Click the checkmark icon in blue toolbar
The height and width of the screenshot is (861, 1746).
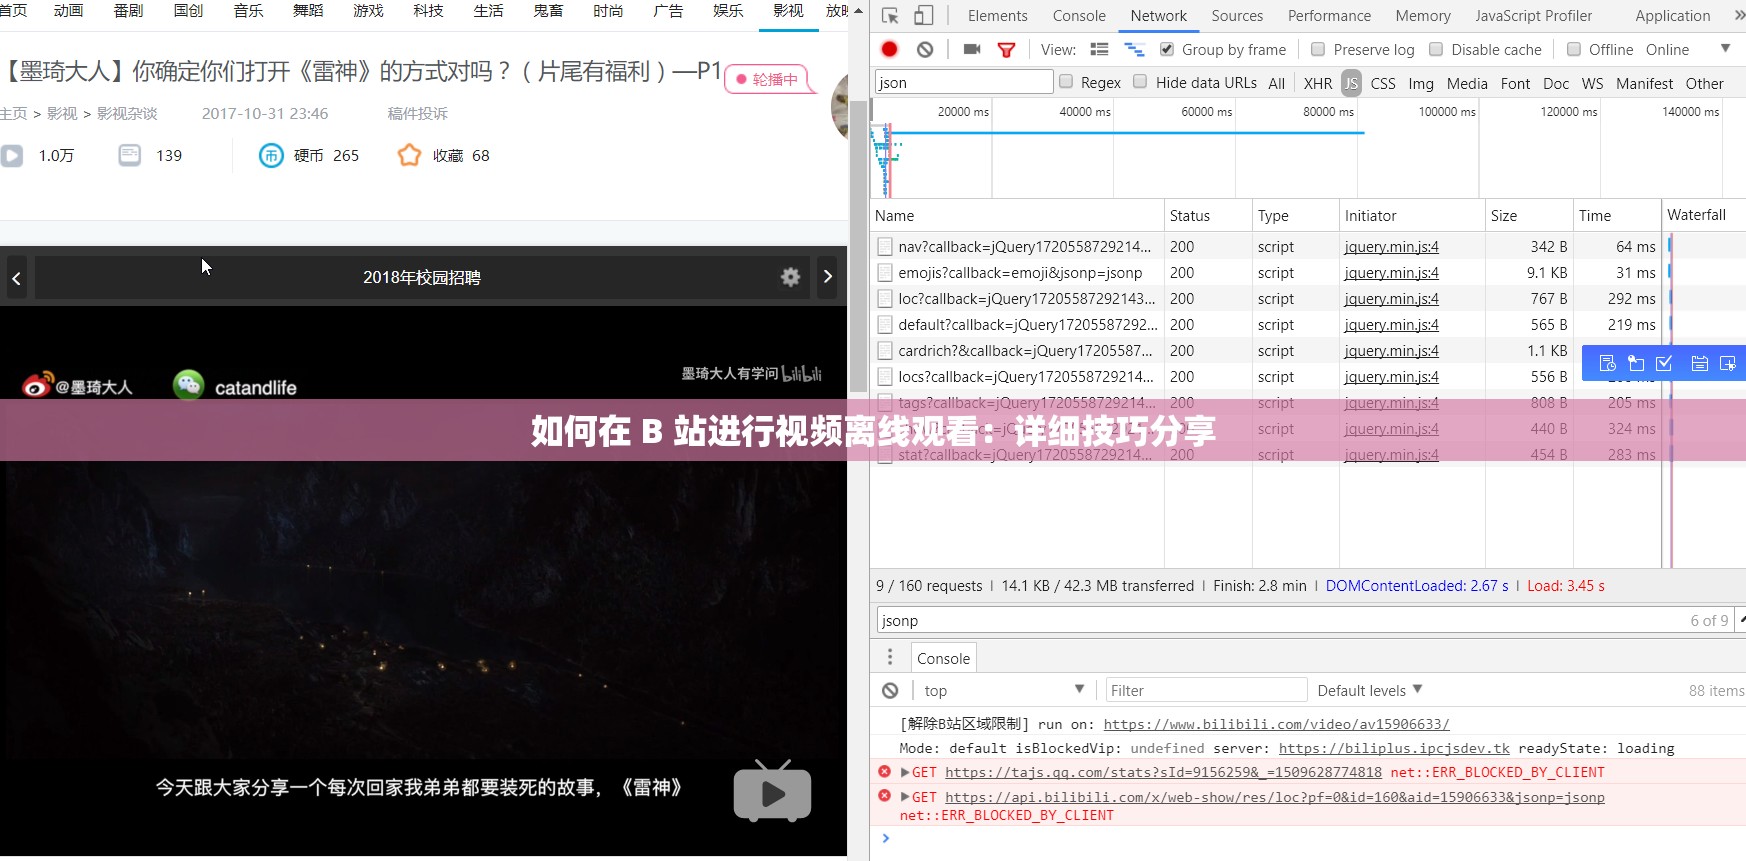(x=1664, y=363)
